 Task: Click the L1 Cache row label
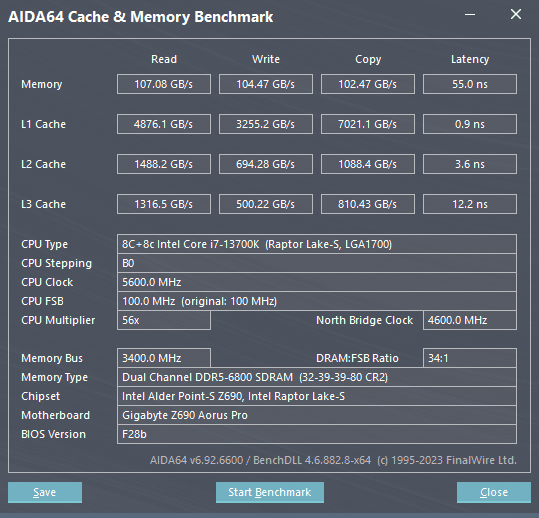43,124
